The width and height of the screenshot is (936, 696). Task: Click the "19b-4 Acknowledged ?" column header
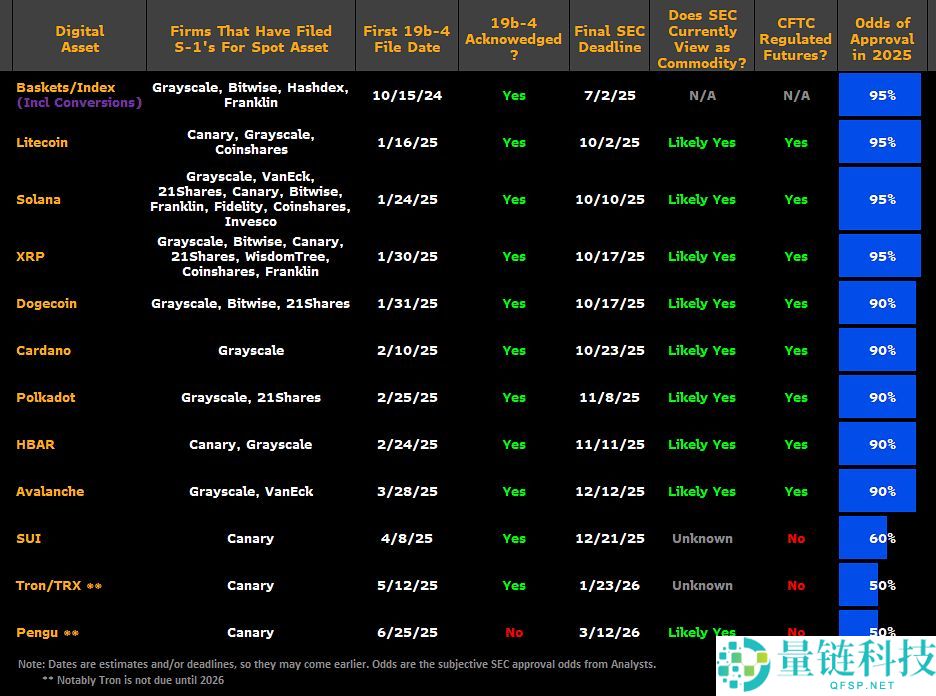click(513, 39)
